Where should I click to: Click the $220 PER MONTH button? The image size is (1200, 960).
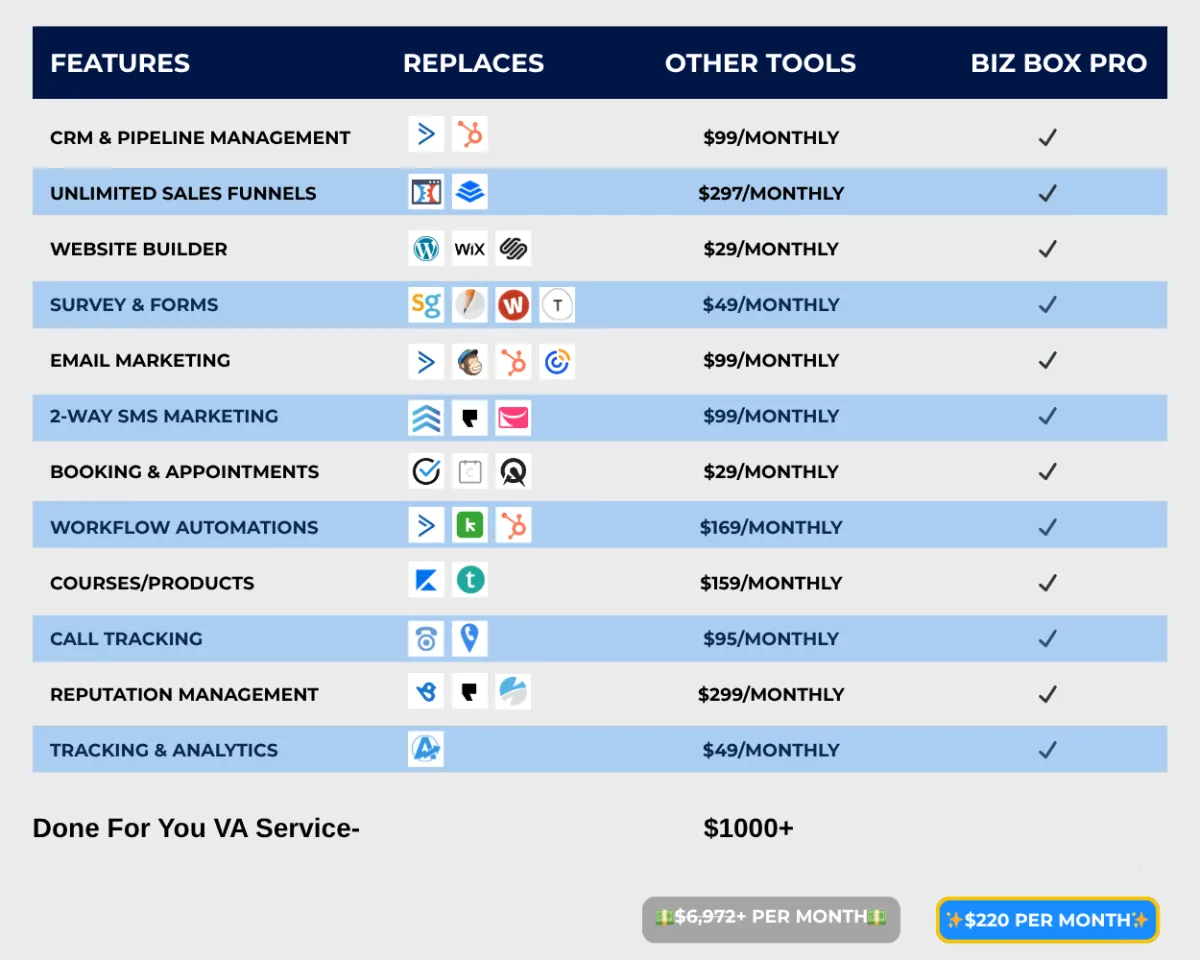click(x=1047, y=920)
